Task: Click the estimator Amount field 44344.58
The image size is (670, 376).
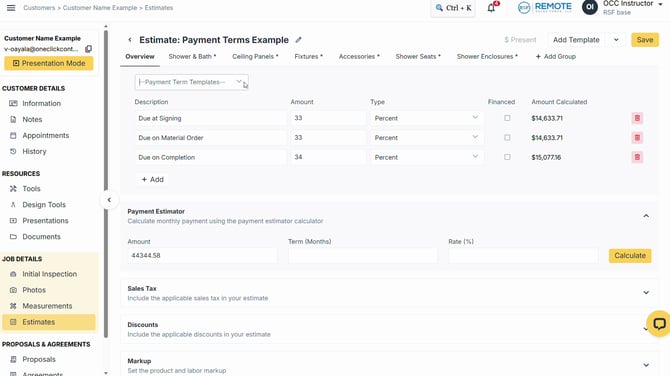Action: [202, 256]
